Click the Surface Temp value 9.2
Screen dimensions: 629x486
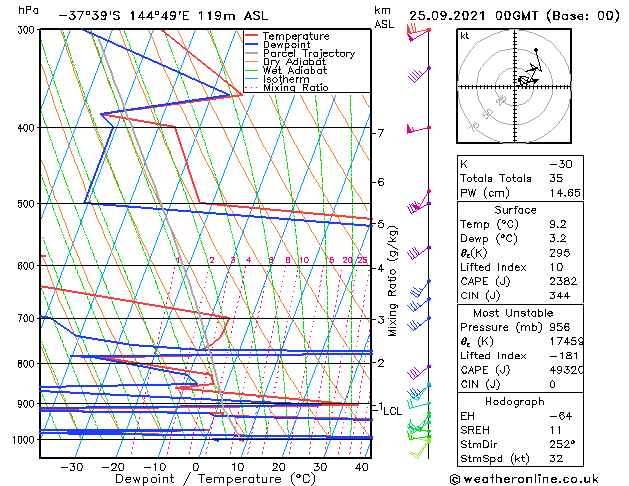[x=558, y=224]
